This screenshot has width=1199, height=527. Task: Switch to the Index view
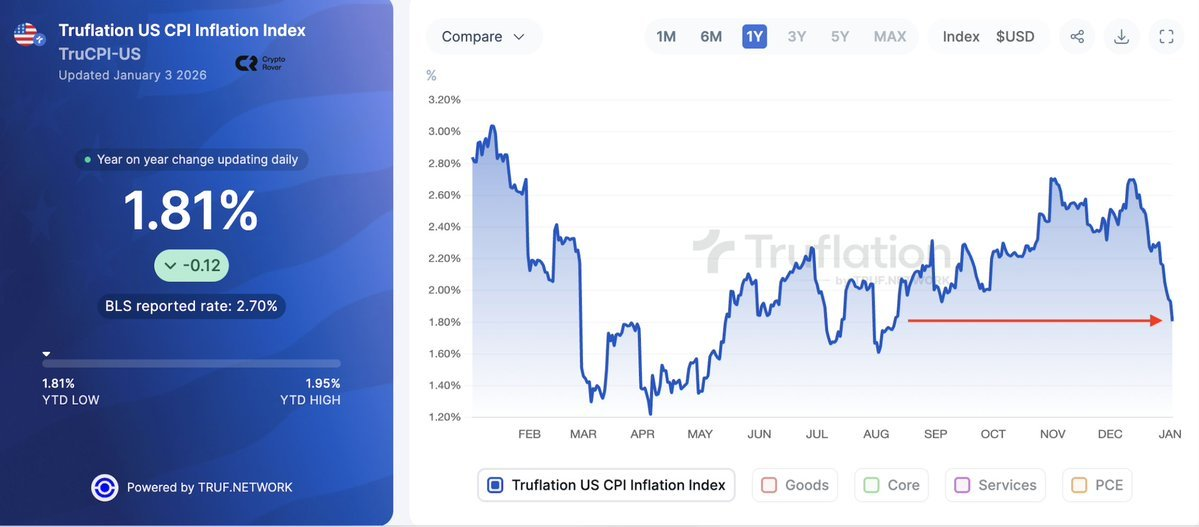point(961,37)
